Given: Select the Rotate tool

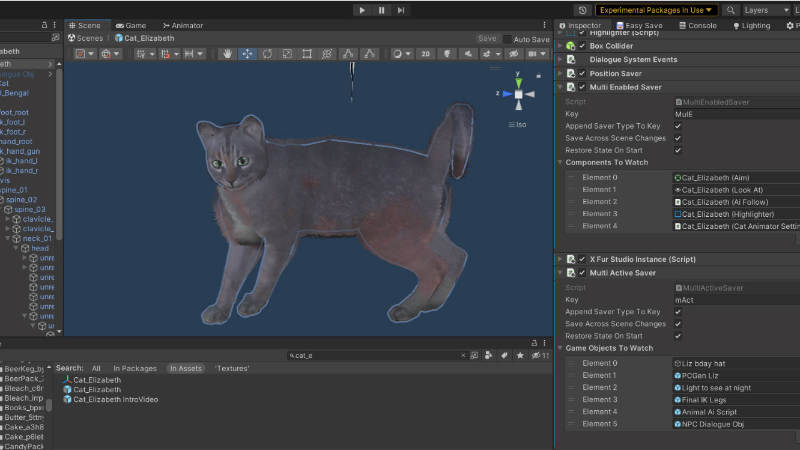Looking at the screenshot, I should 267,54.
